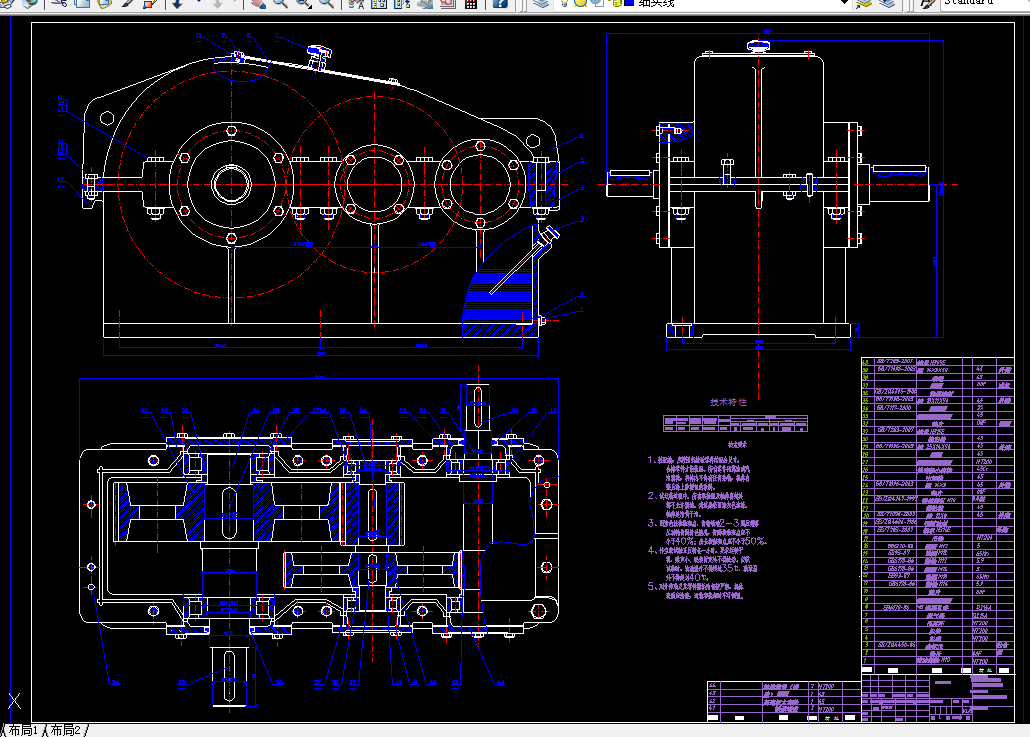Click the Layer Previous icon
1030x737 pixels.
pos(887,3)
